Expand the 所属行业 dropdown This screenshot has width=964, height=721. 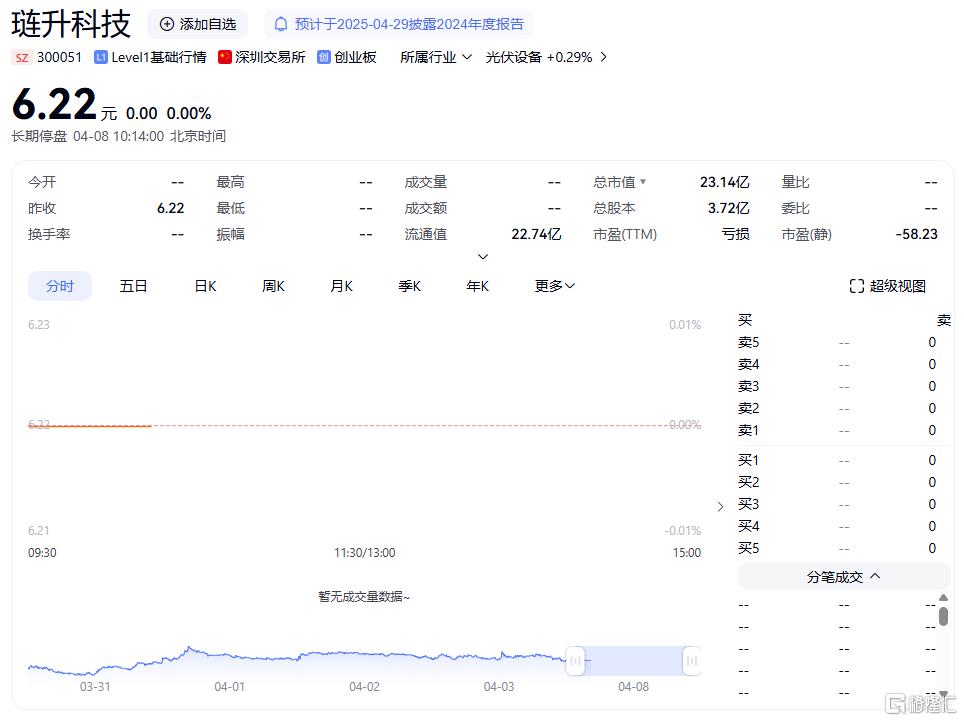pos(436,57)
